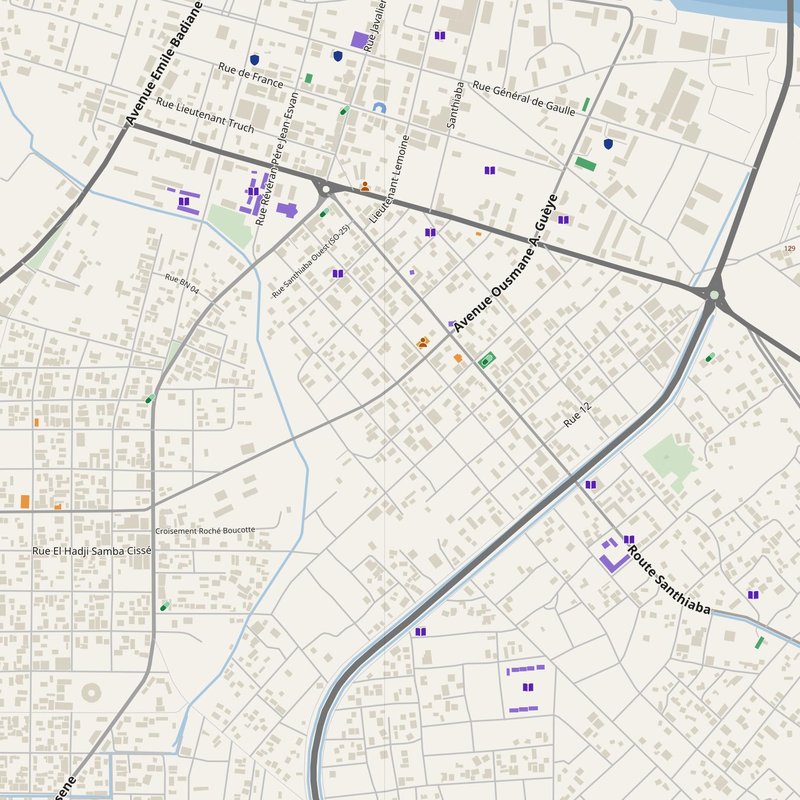Click the police shield below Rue Général de Gaulle

coord(608,144)
